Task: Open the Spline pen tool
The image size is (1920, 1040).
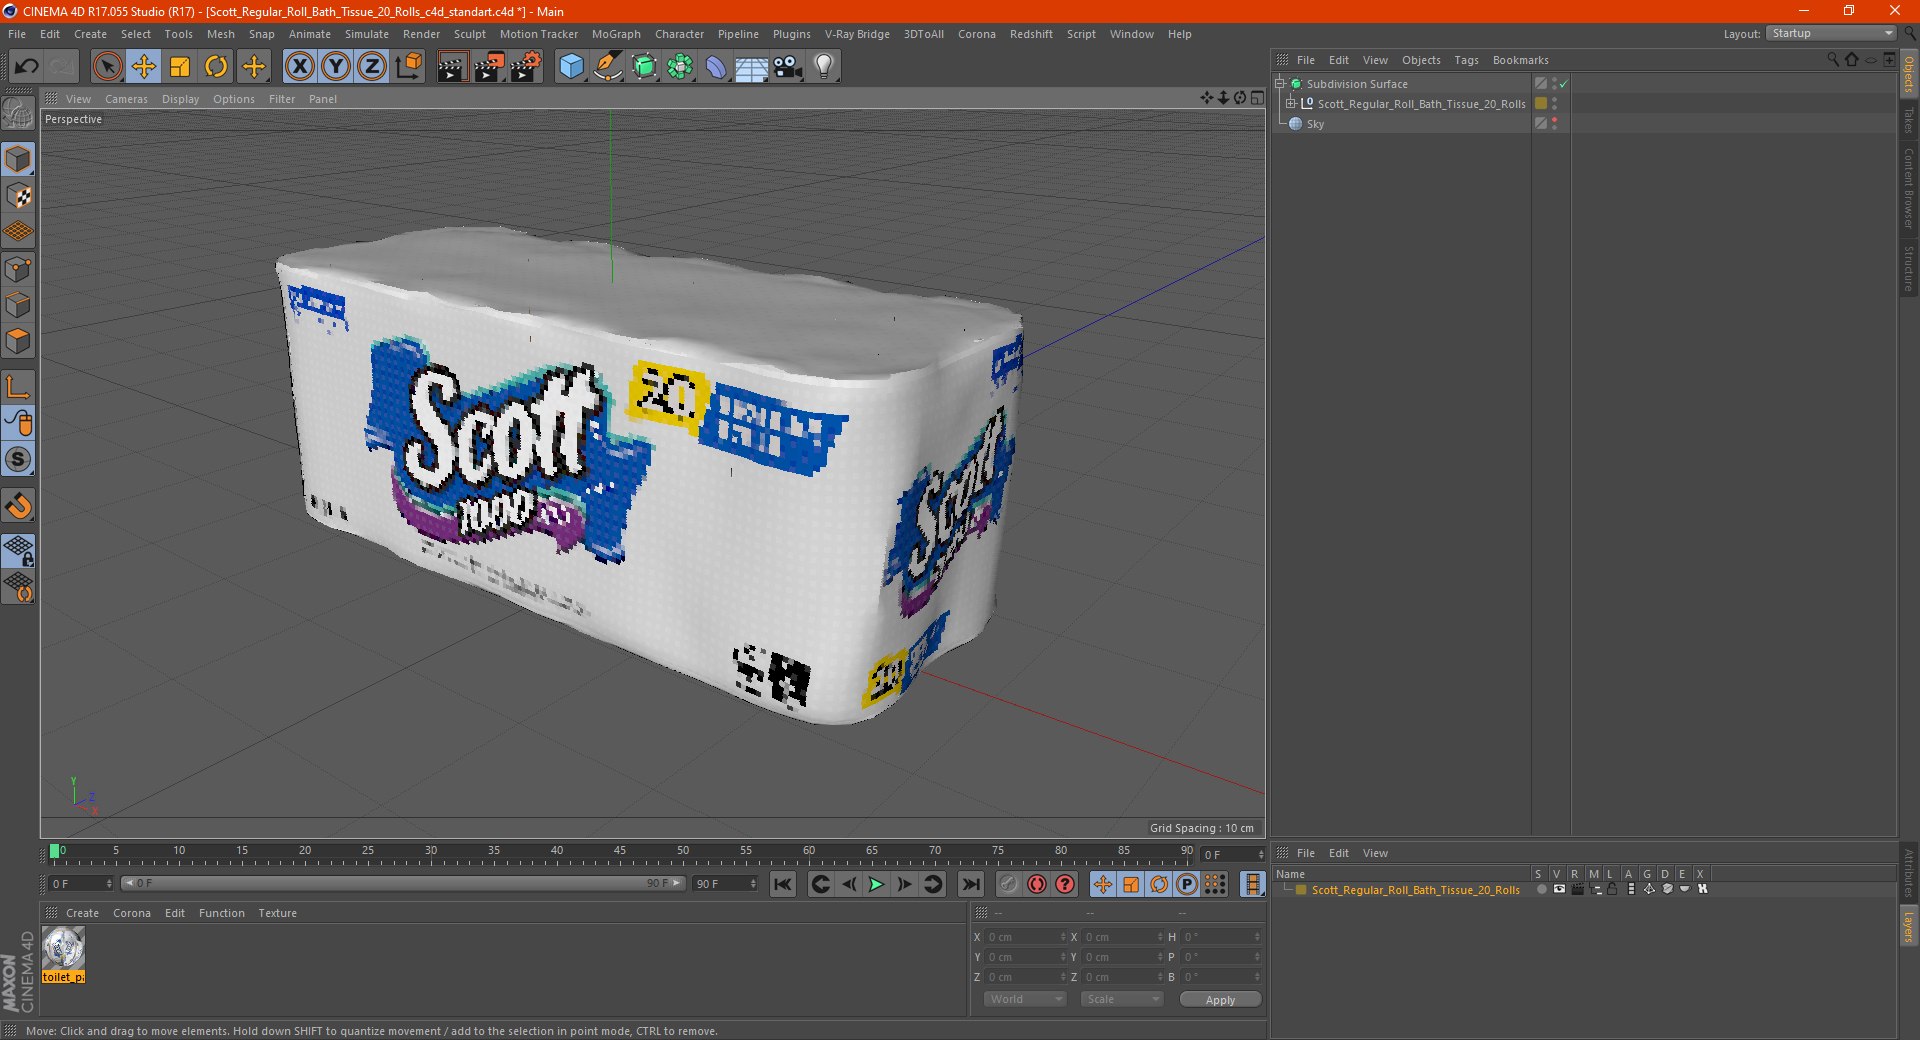Action: (607, 67)
